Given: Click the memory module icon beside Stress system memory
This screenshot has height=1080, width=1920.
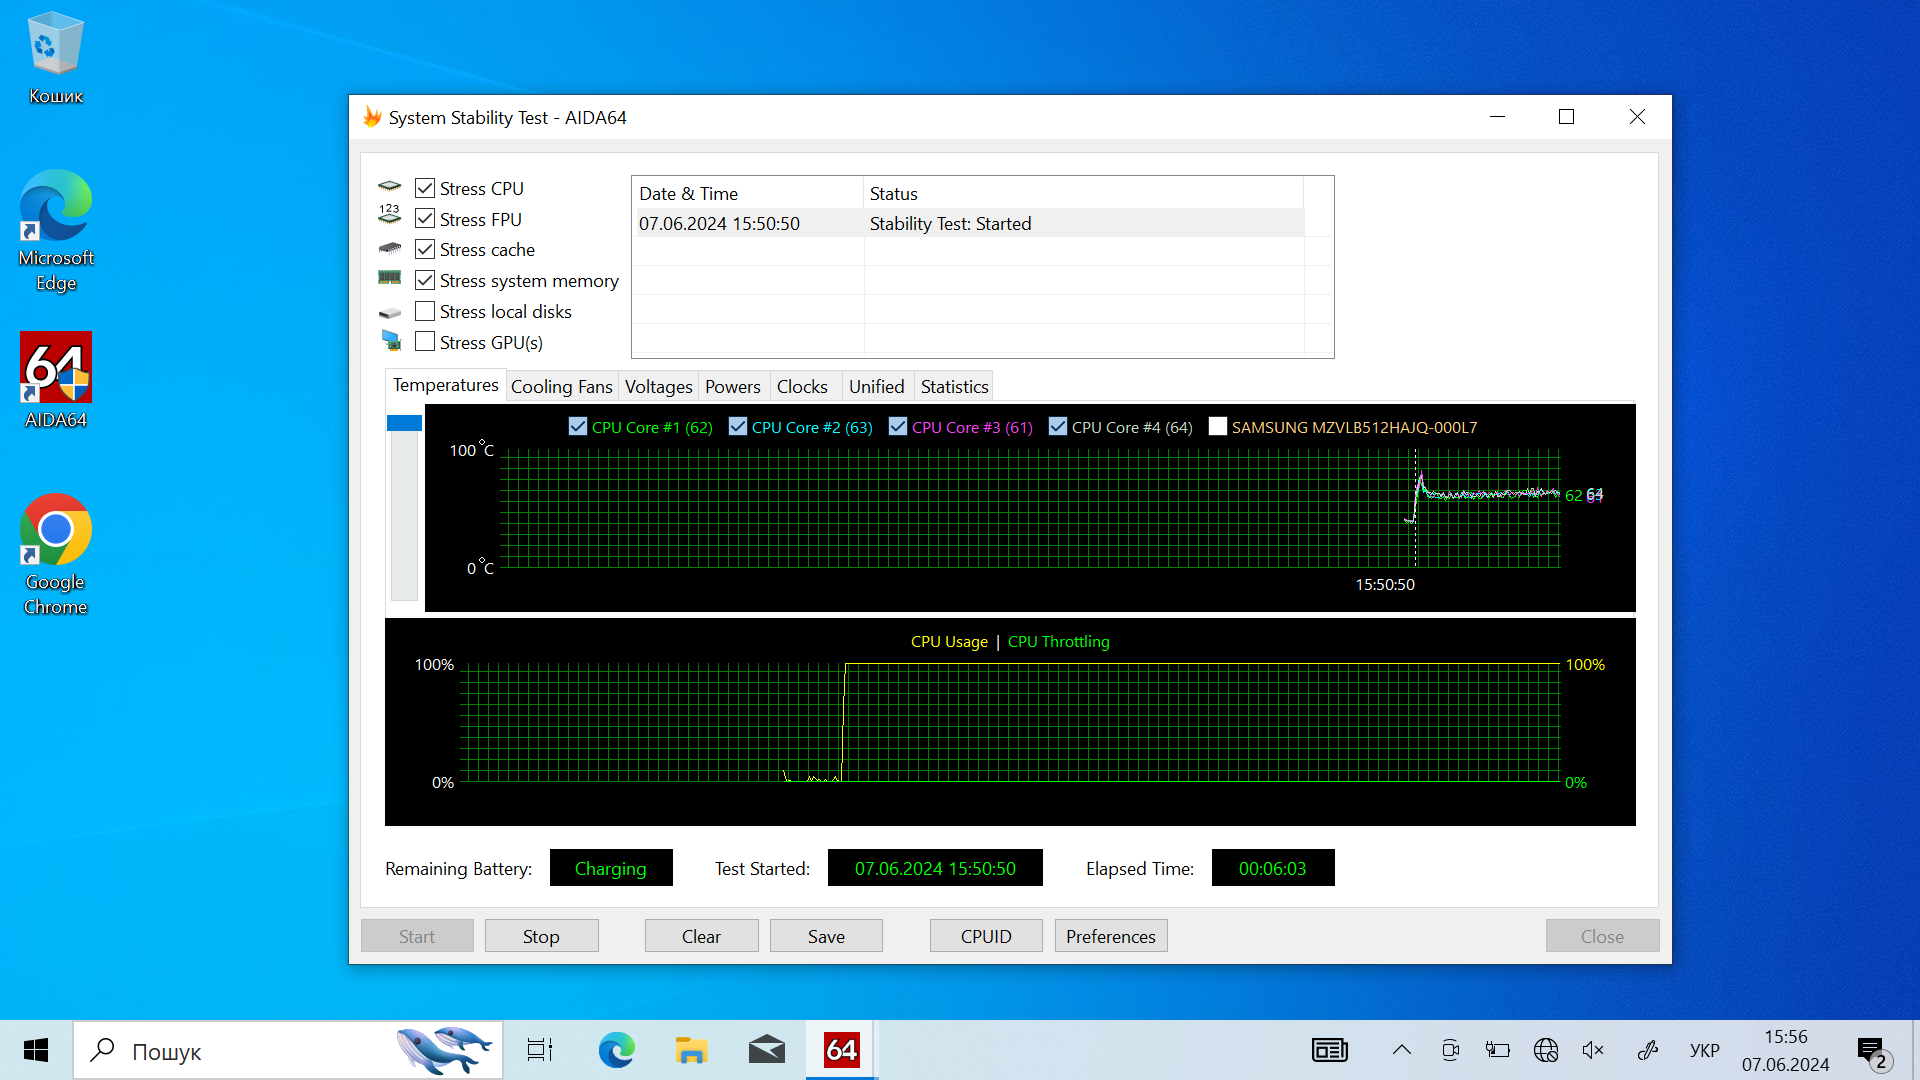Looking at the screenshot, I should click(390, 278).
